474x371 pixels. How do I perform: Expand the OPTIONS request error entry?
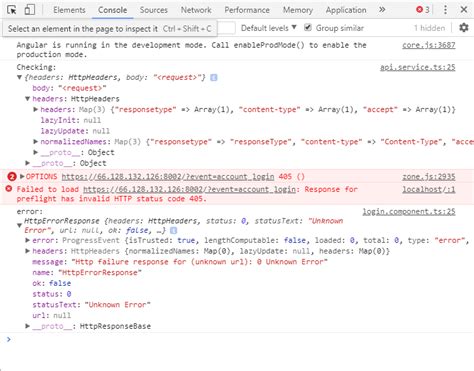tap(22, 176)
